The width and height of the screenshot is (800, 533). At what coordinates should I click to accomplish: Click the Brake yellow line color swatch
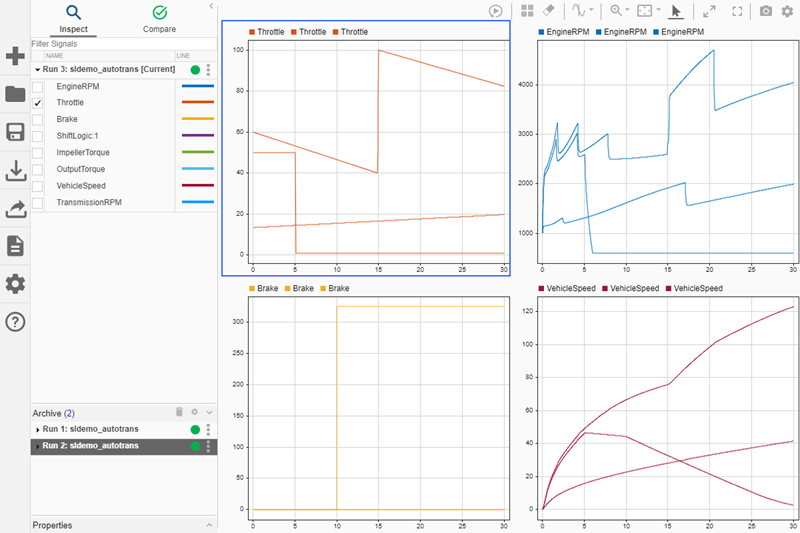click(198, 119)
